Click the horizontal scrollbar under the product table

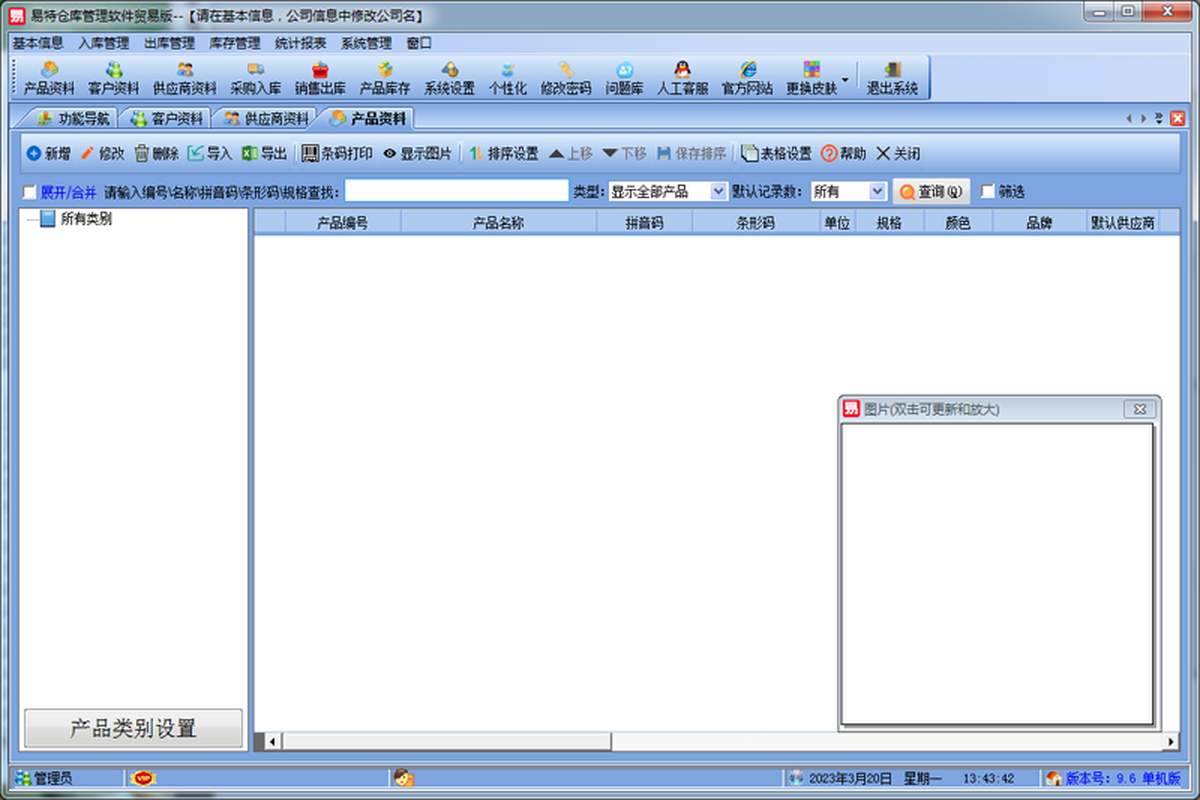click(x=716, y=741)
